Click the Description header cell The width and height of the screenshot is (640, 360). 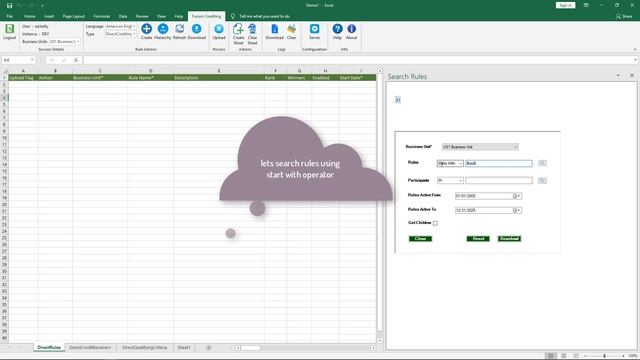[x=219, y=78]
